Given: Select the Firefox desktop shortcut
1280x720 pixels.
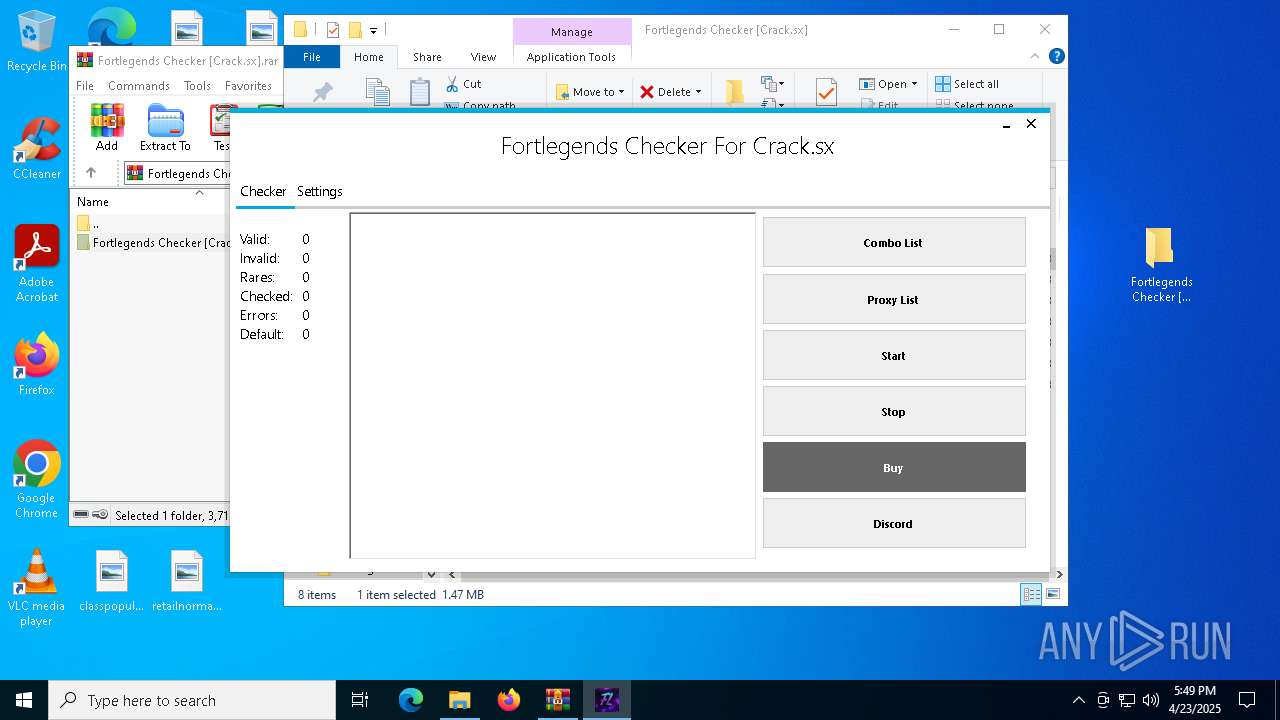Looking at the screenshot, I should click(36, 365).
